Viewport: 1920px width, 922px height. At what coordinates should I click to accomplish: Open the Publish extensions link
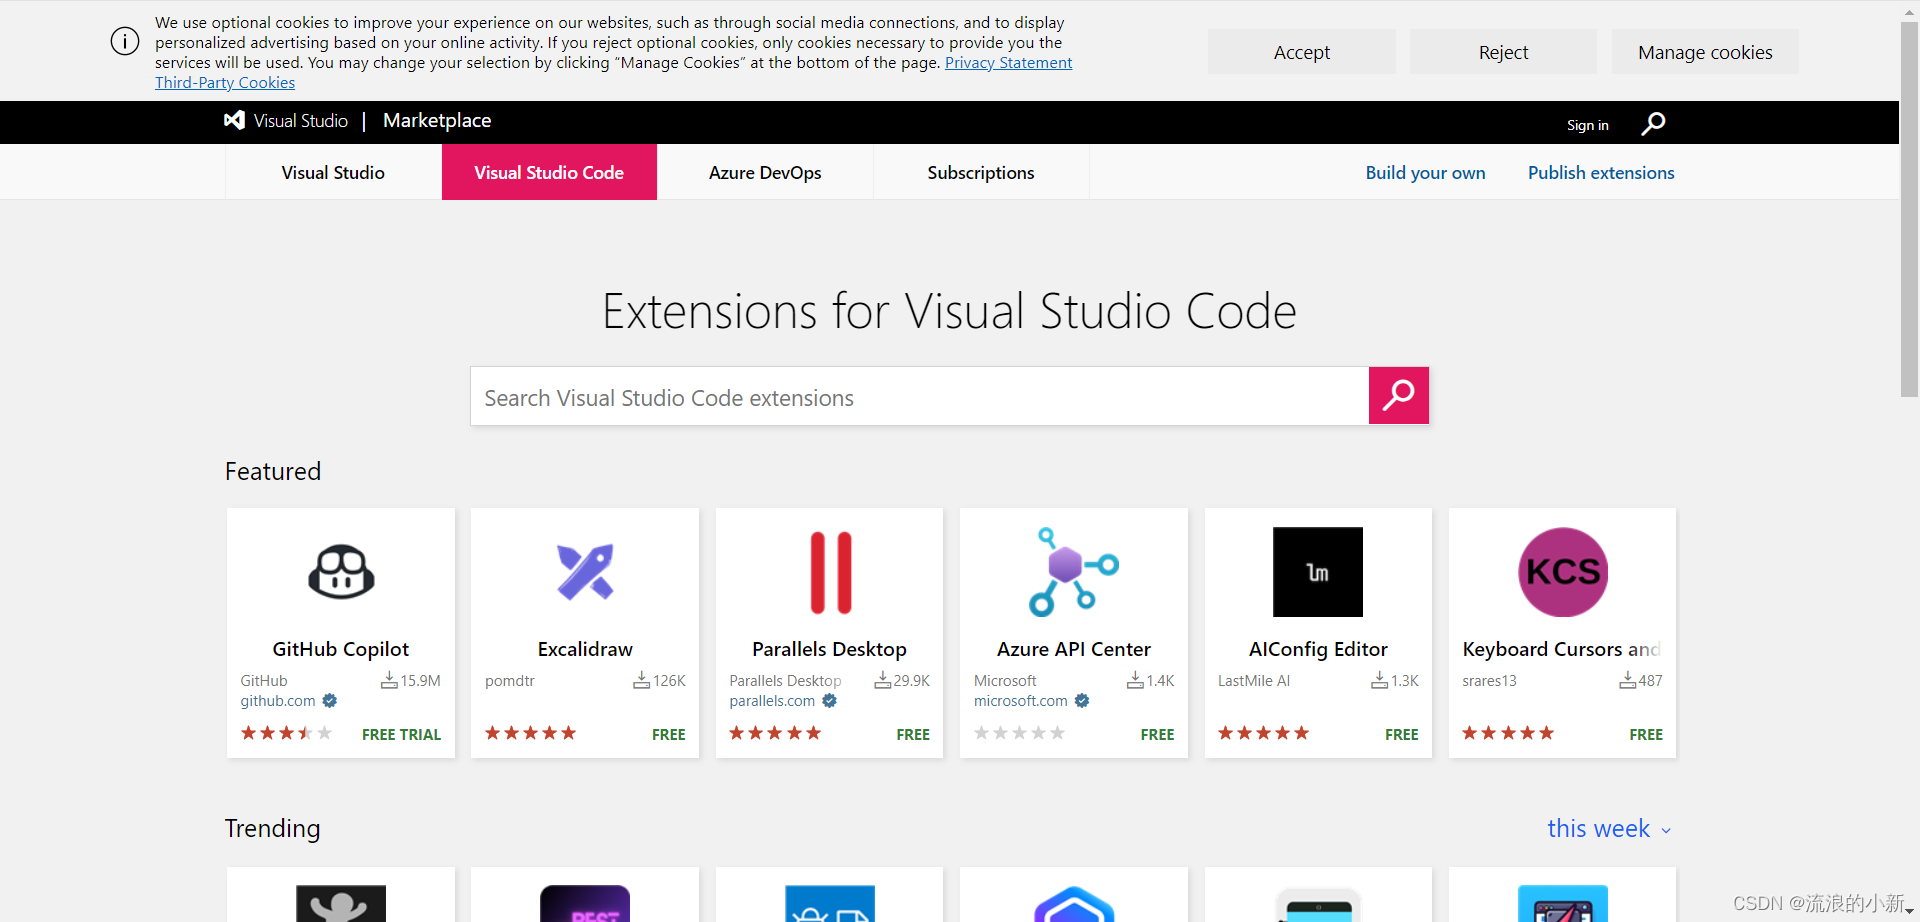pos(1601,172)
